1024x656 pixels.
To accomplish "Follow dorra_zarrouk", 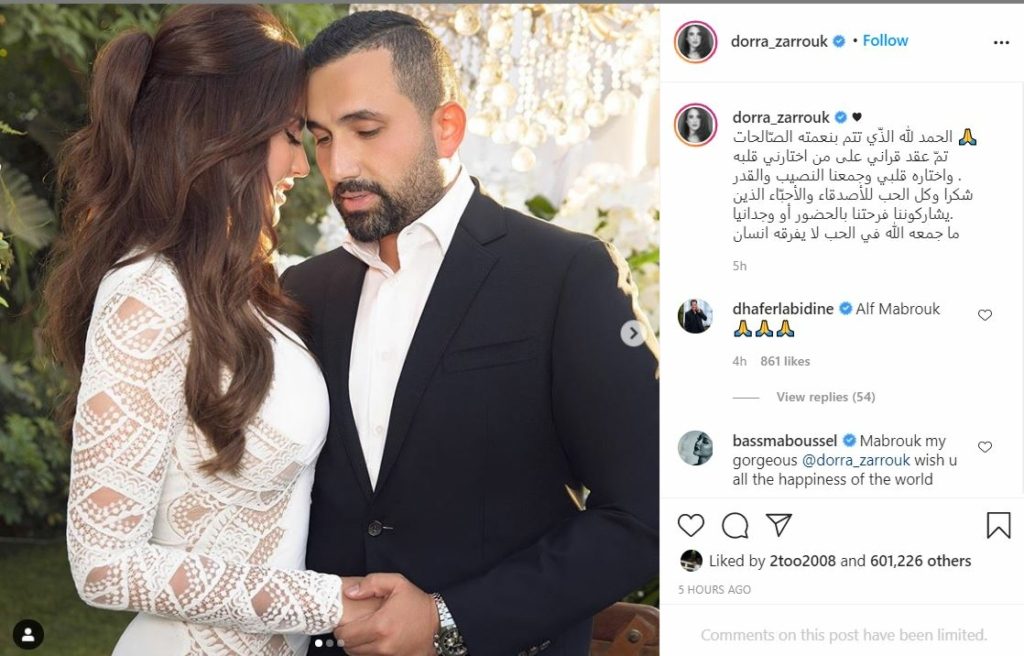I will click(885, 41).
